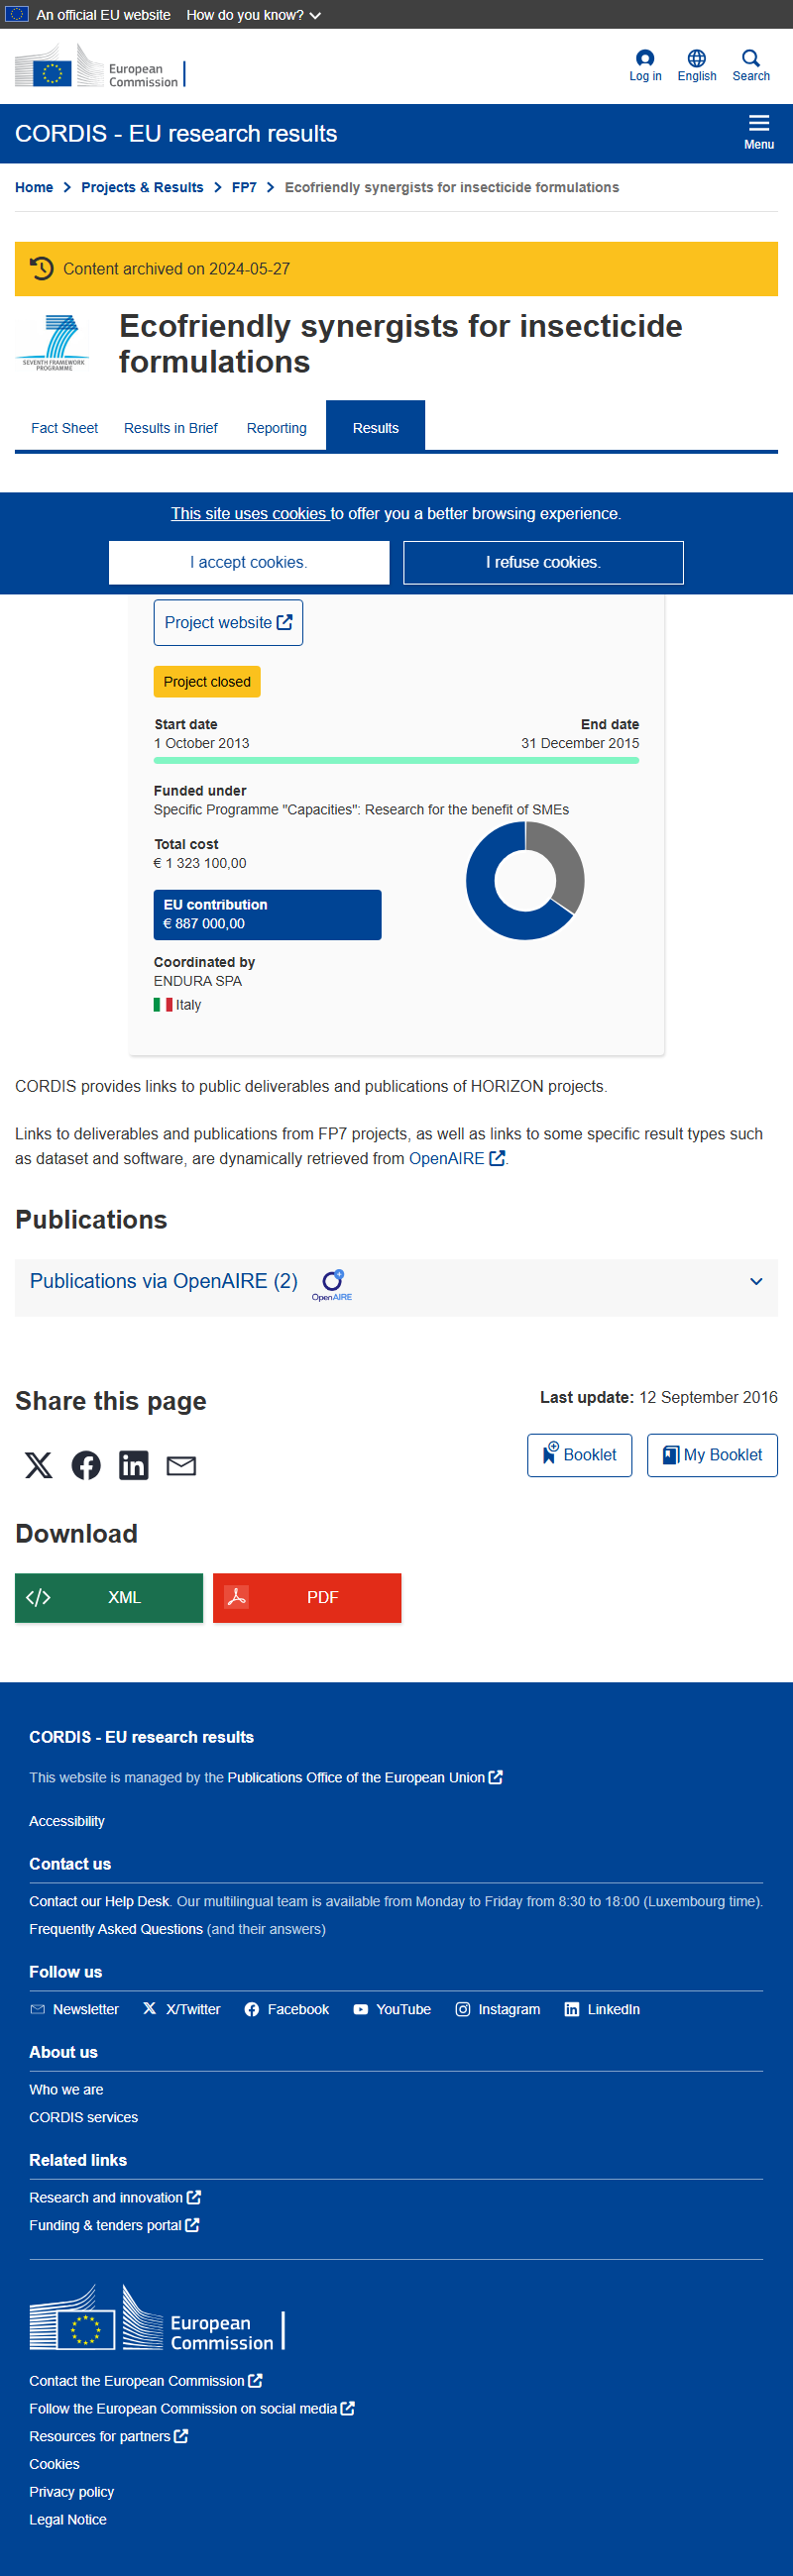The image size is (793, 2576).
Task: Click "I refuse cookies" button
Action: coord(543,563)
